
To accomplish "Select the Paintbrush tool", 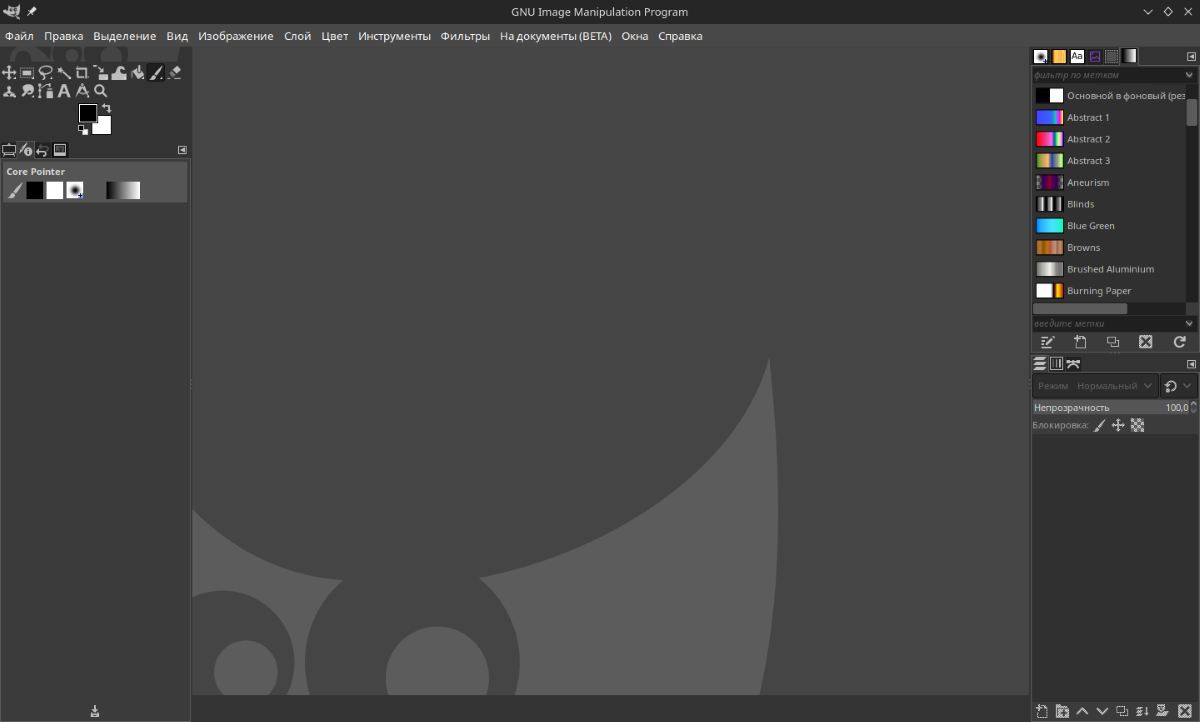I will click(156, 72).
